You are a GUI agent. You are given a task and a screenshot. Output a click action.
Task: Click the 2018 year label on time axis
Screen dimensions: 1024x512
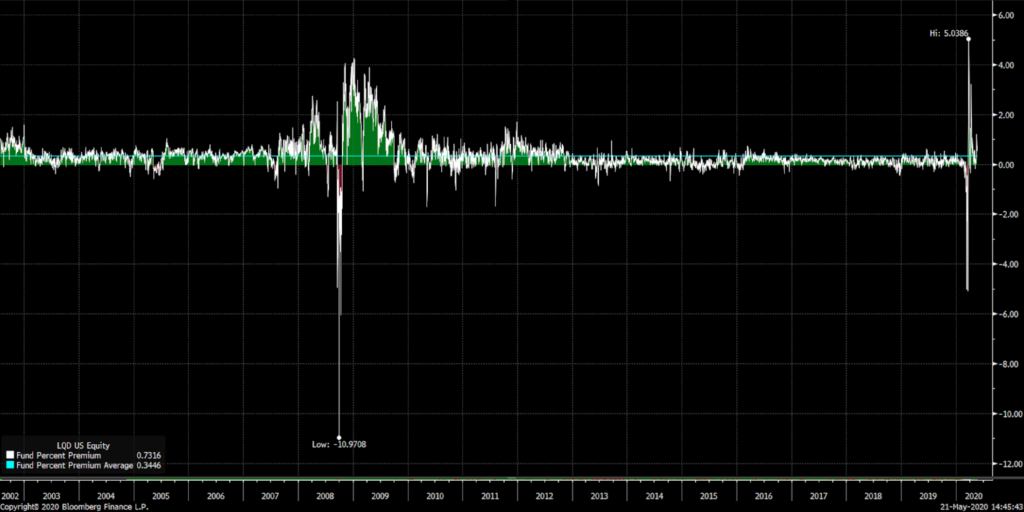(x=873, y=496)
